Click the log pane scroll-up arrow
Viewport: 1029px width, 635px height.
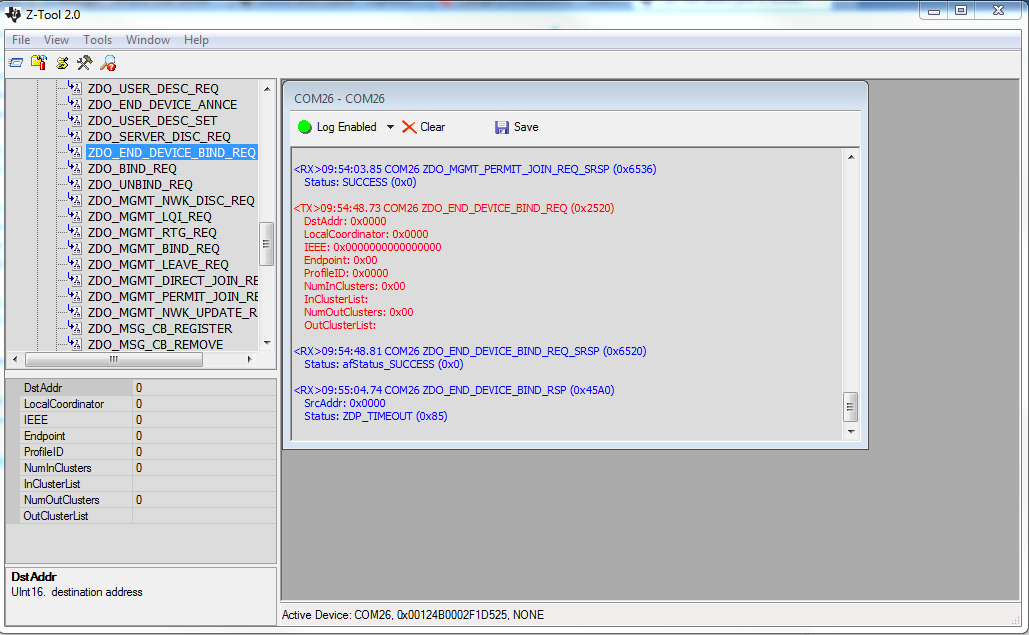(x=851, y=157)
